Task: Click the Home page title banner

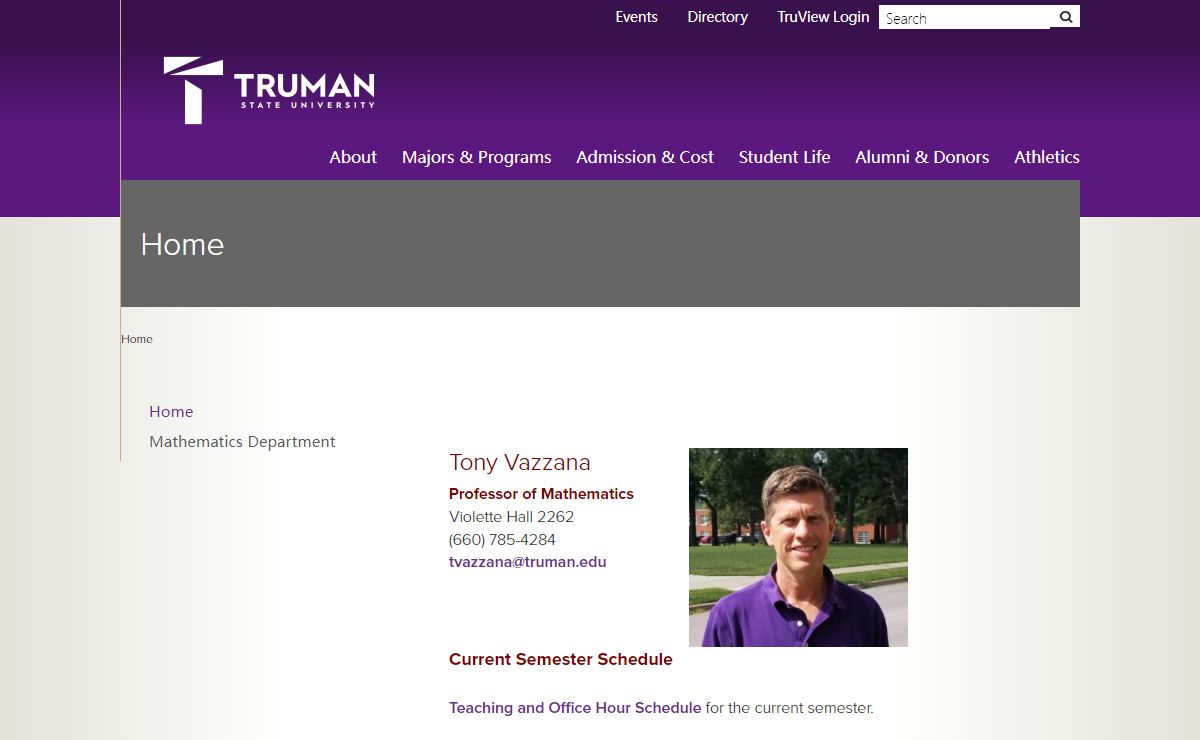Action: tap(600, 244)
